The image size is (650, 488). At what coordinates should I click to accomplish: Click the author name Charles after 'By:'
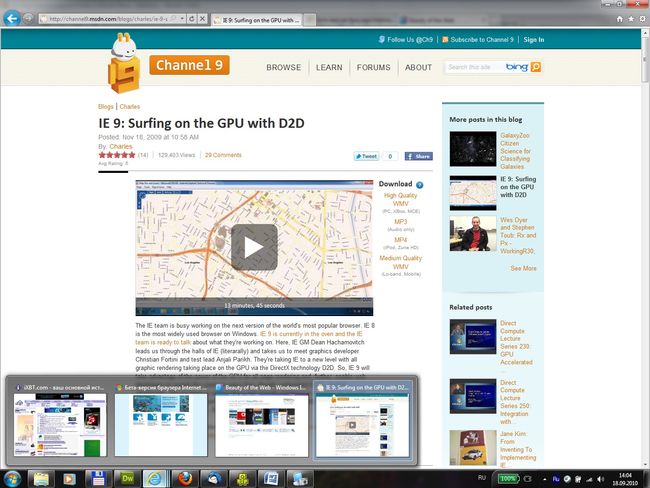(x=121, y=146)
